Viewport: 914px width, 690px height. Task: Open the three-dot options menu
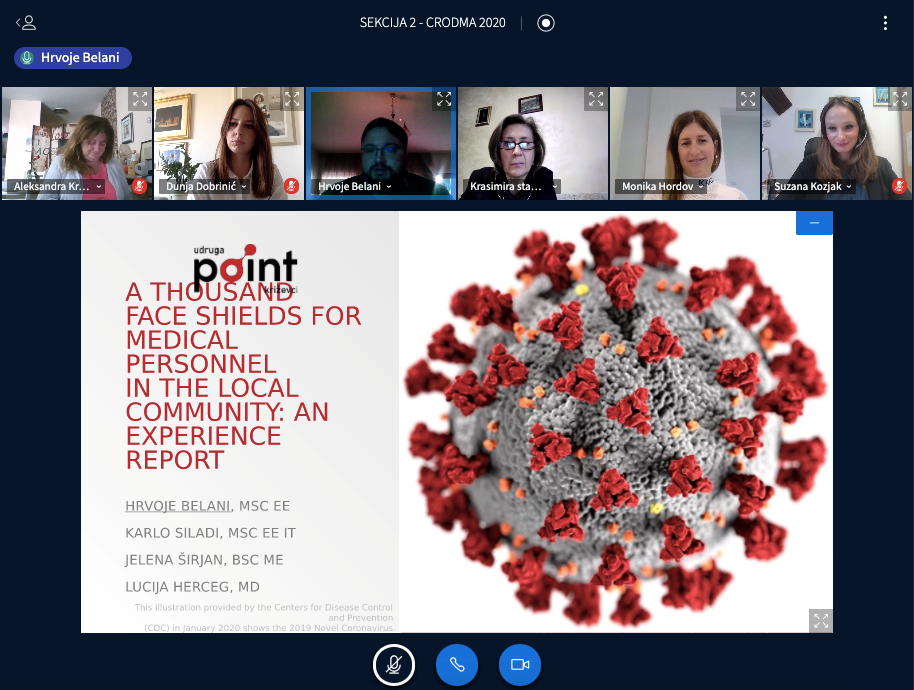(x=885, y=23)
